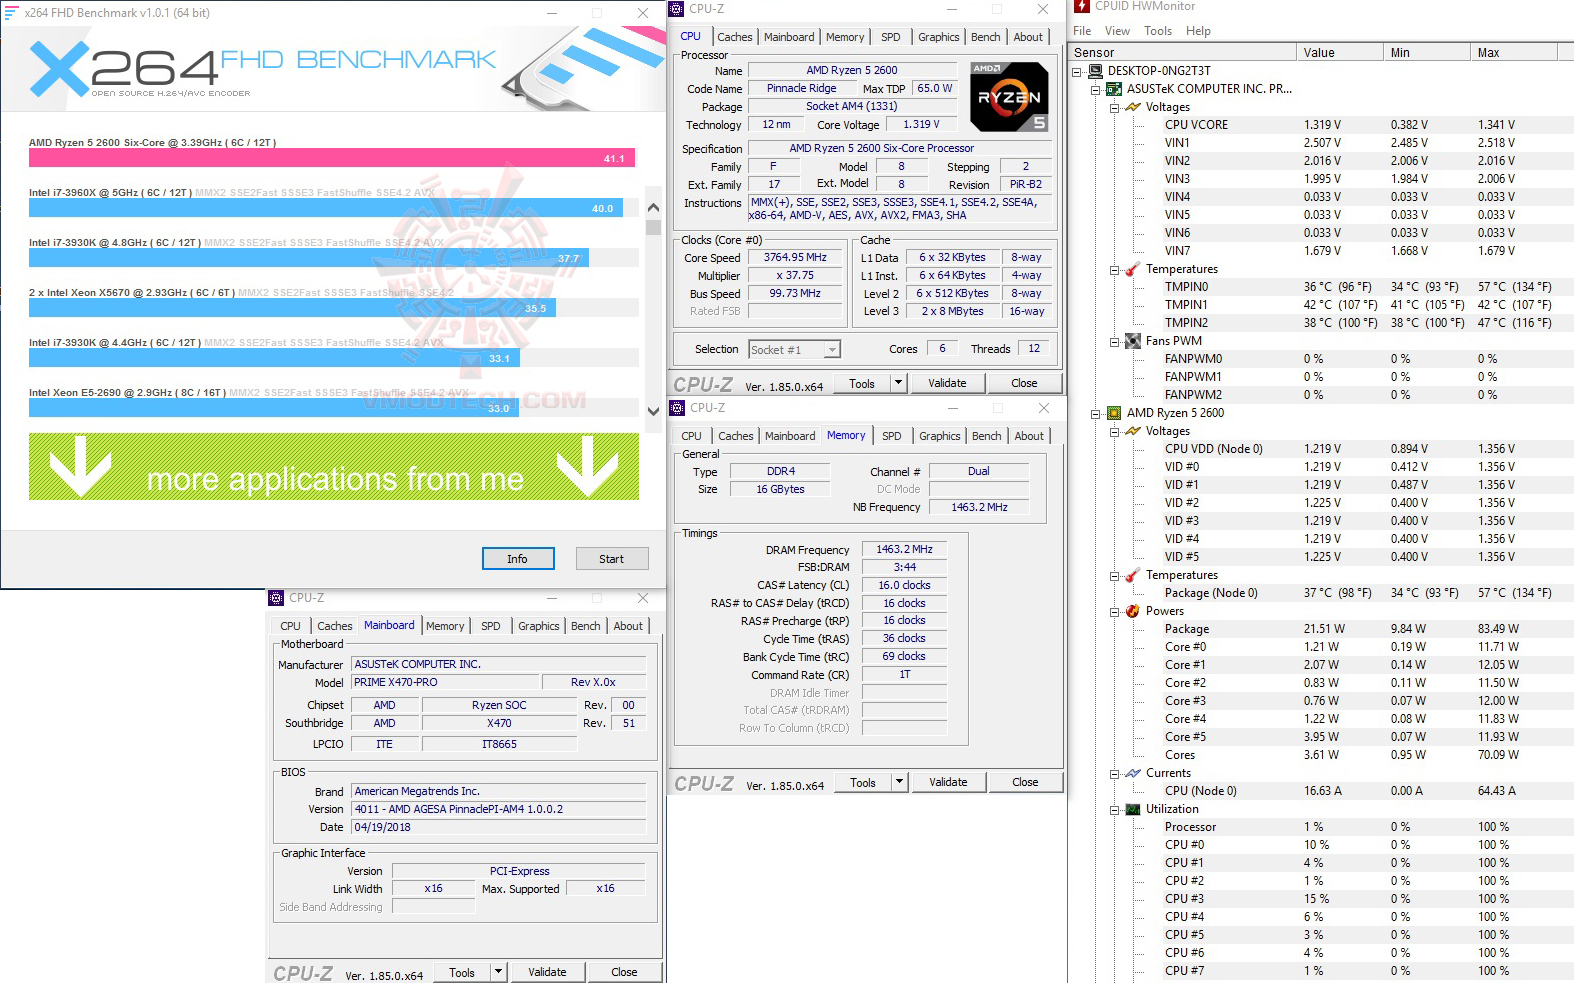Switch to Graphics tab in CPU-Z Memory timings window

939,436
